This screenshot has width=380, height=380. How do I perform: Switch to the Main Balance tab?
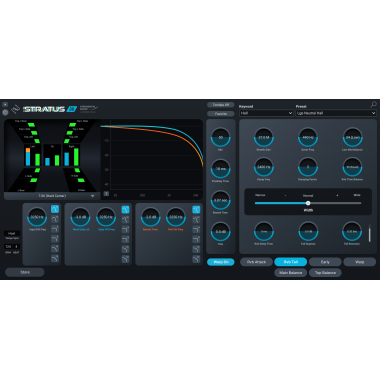[291, 273]
